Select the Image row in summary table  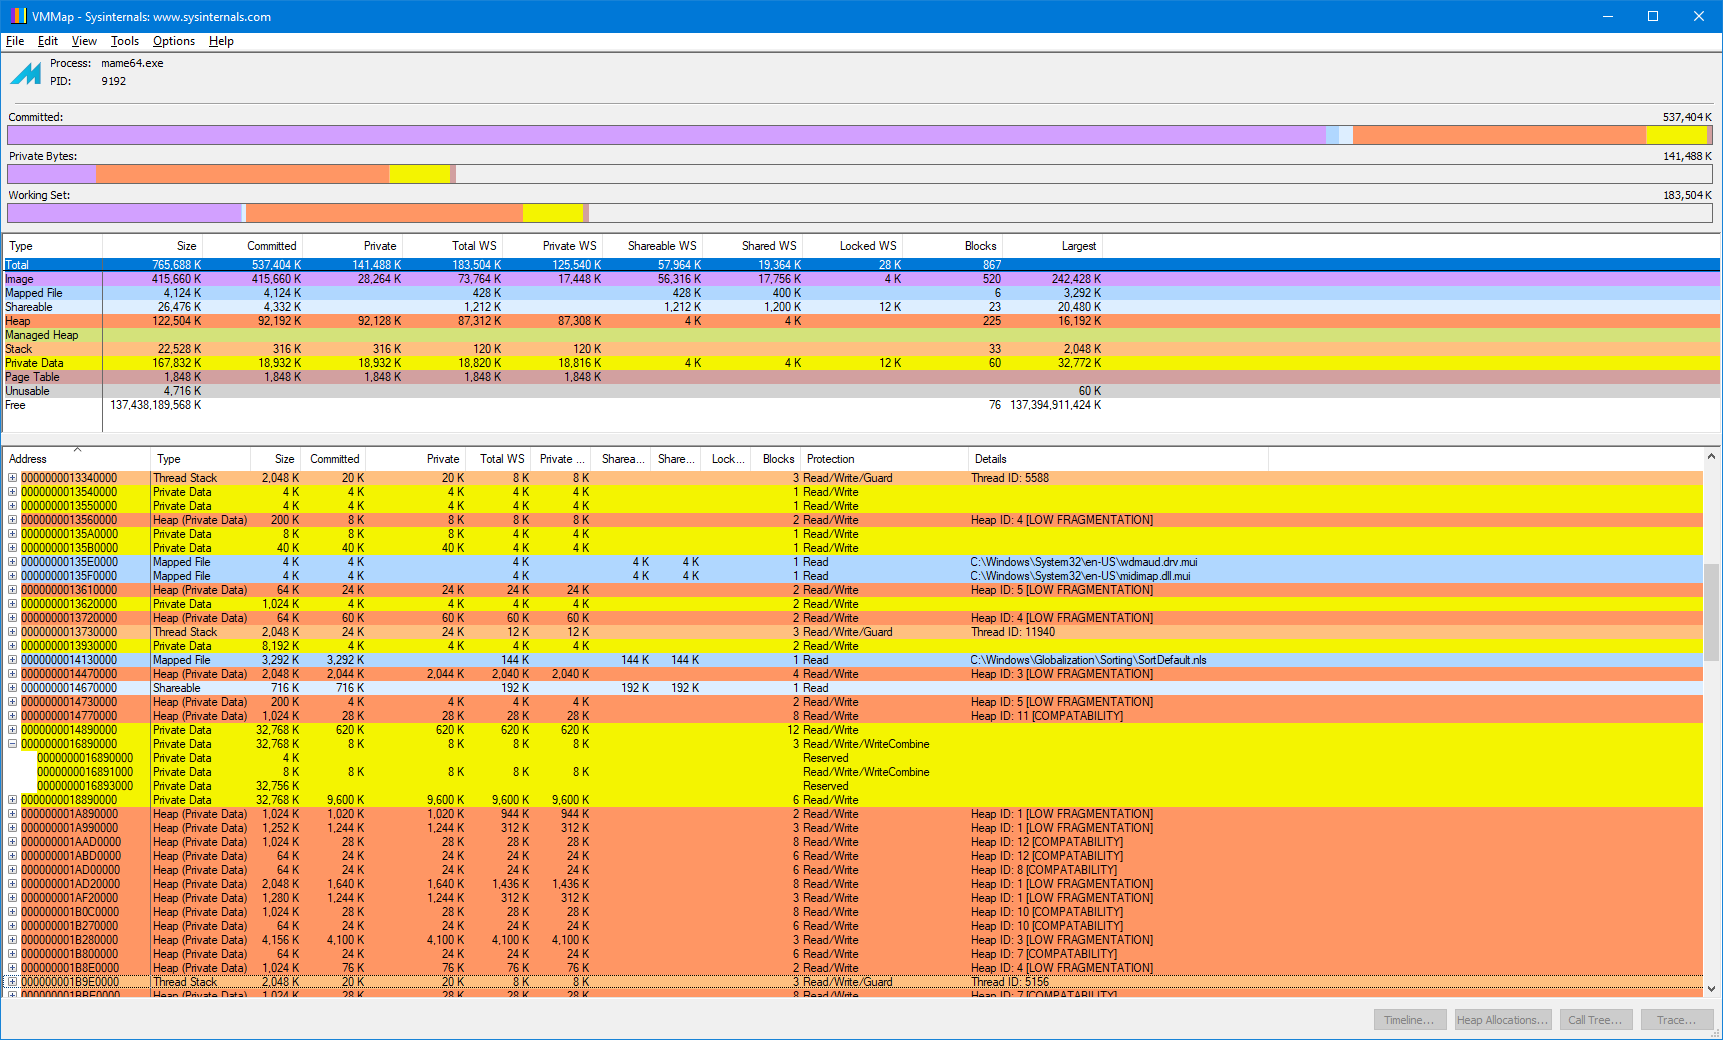(20, 279)
